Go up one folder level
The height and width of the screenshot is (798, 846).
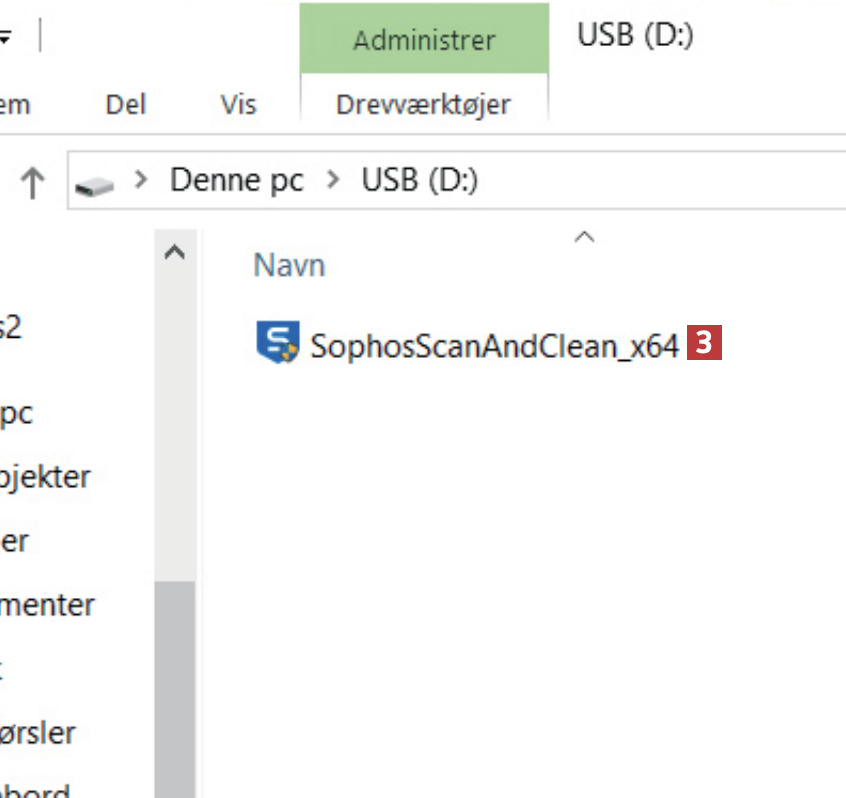click(32, 182)
